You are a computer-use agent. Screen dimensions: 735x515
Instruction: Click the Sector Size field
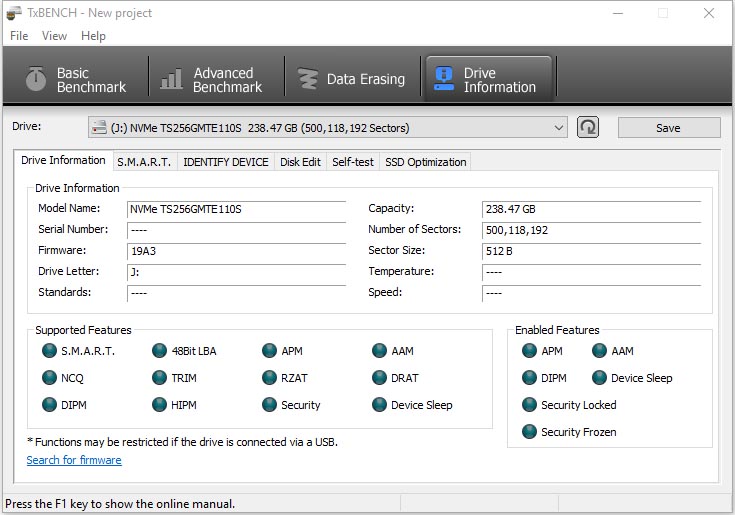pos(592,251)
